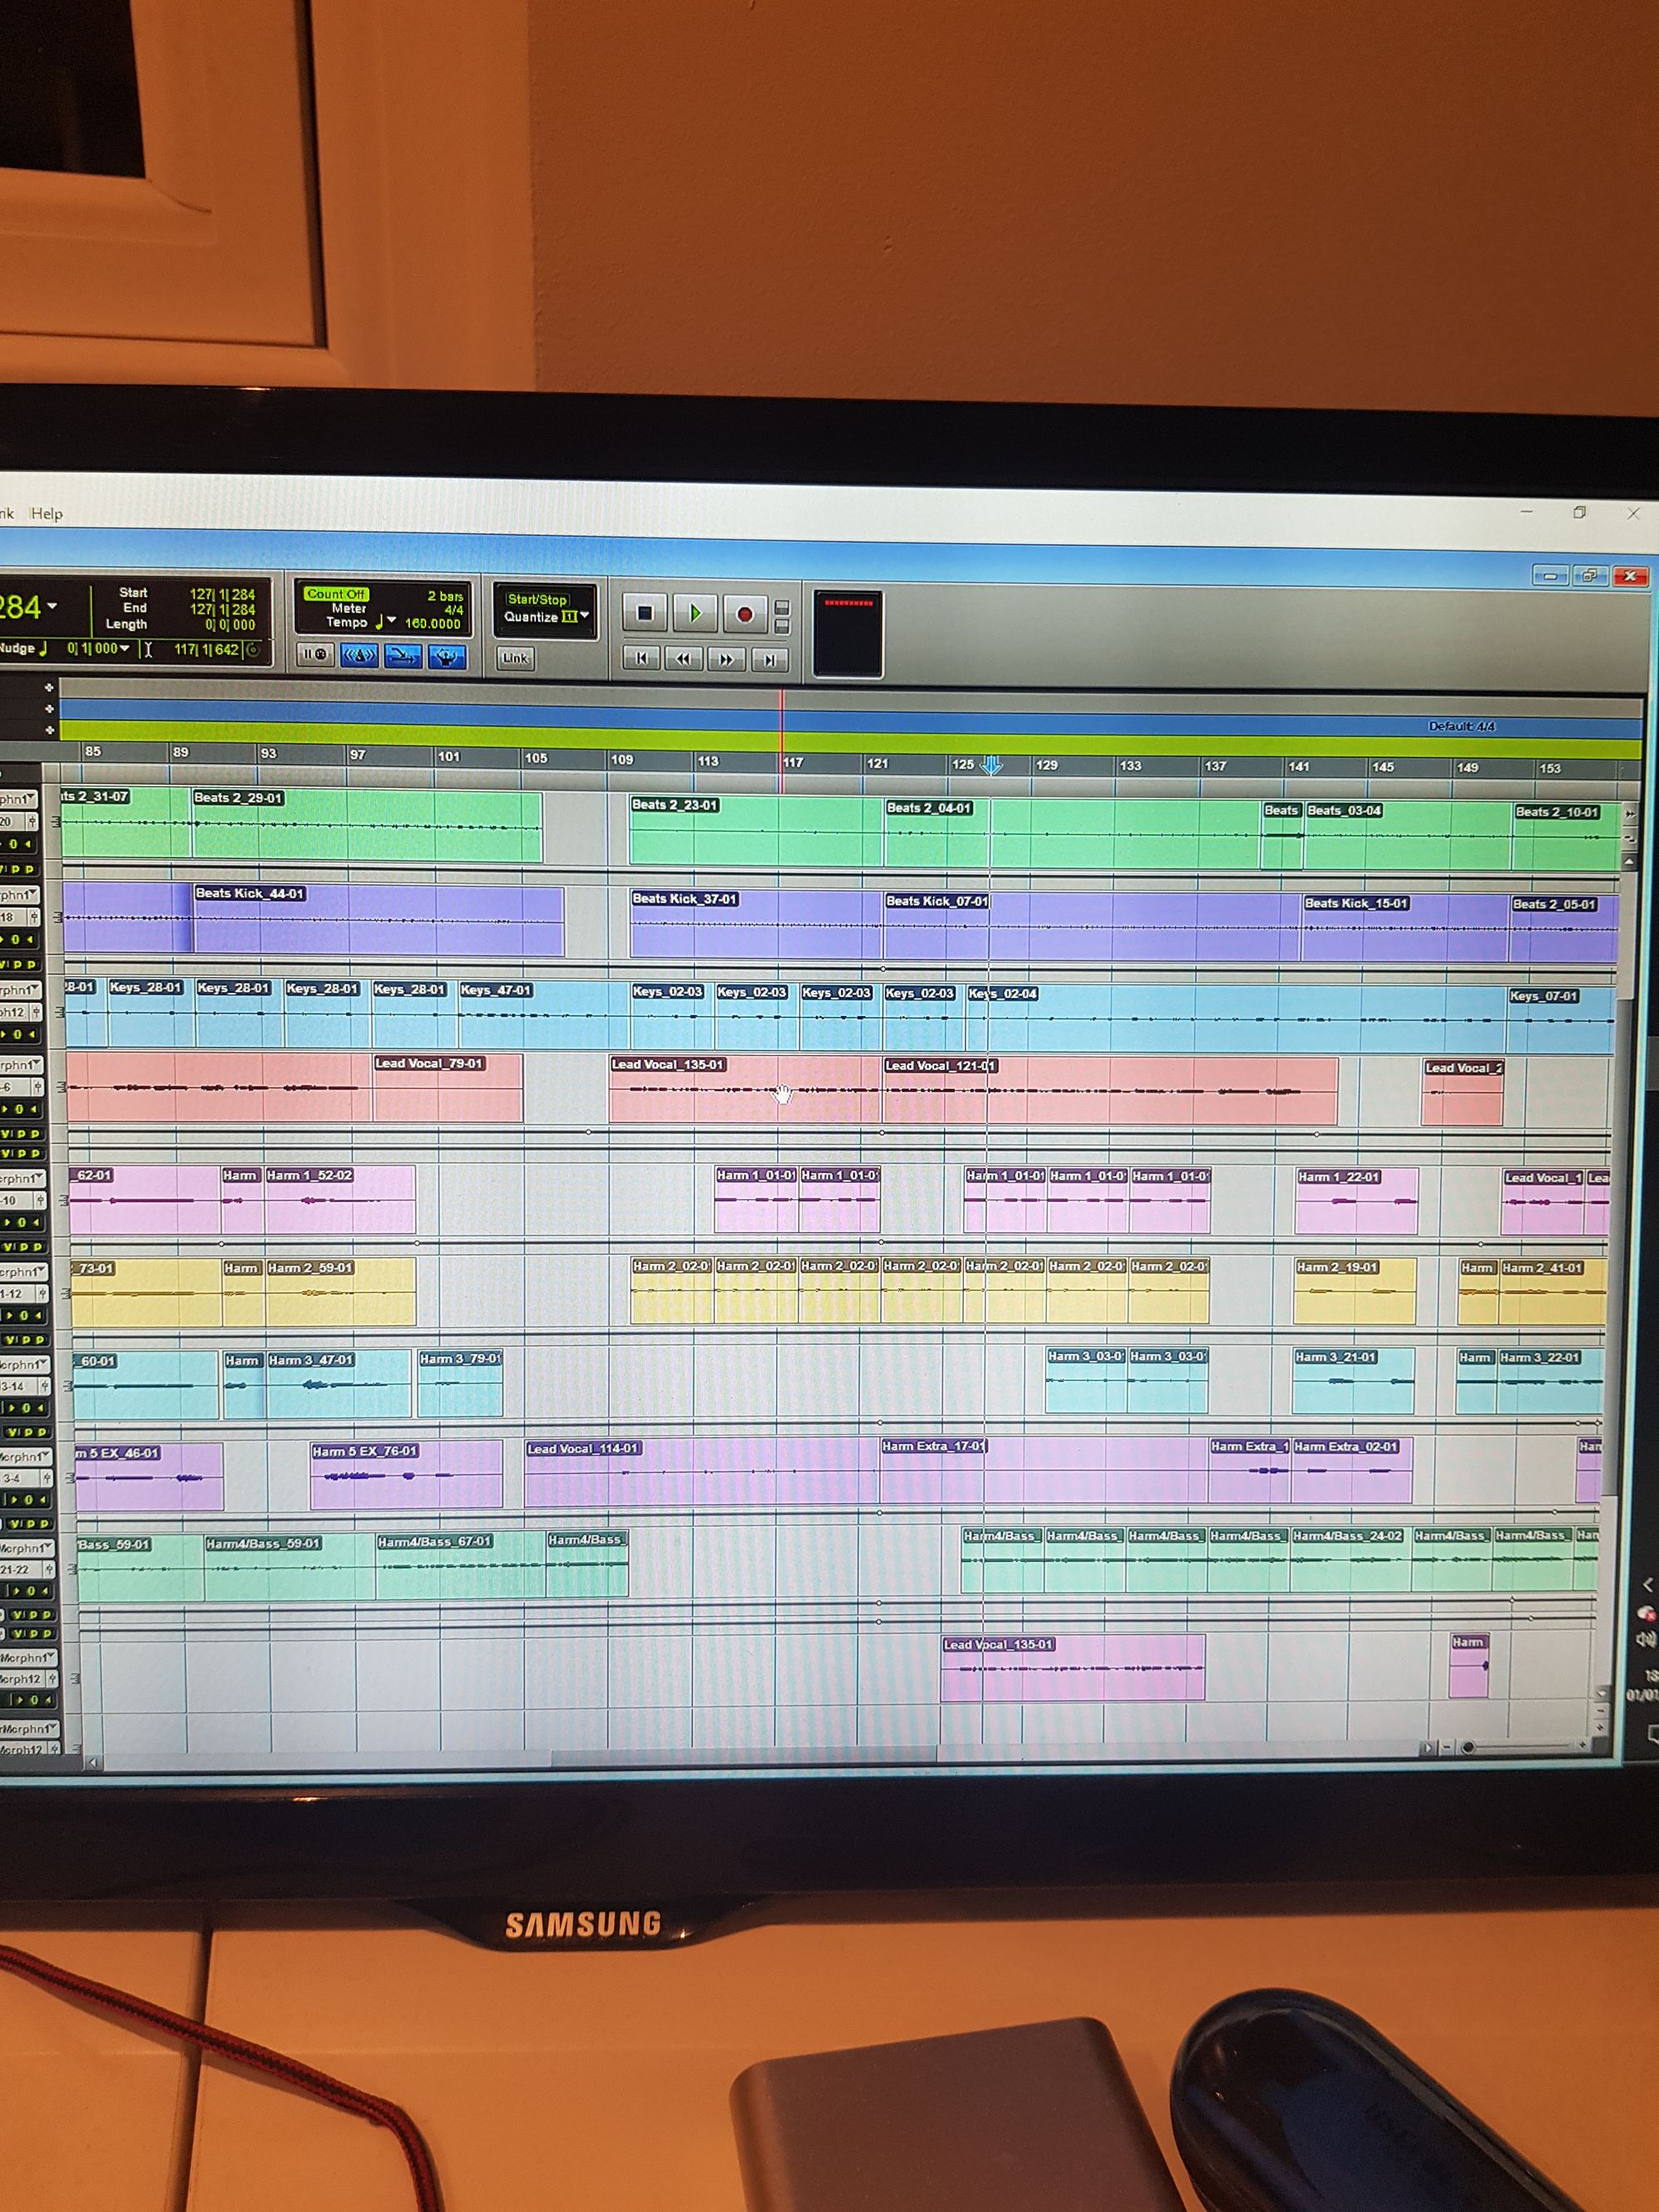Click the Return to Zero transport button
Screen dimensions: 1659x2212
point(642,657)
